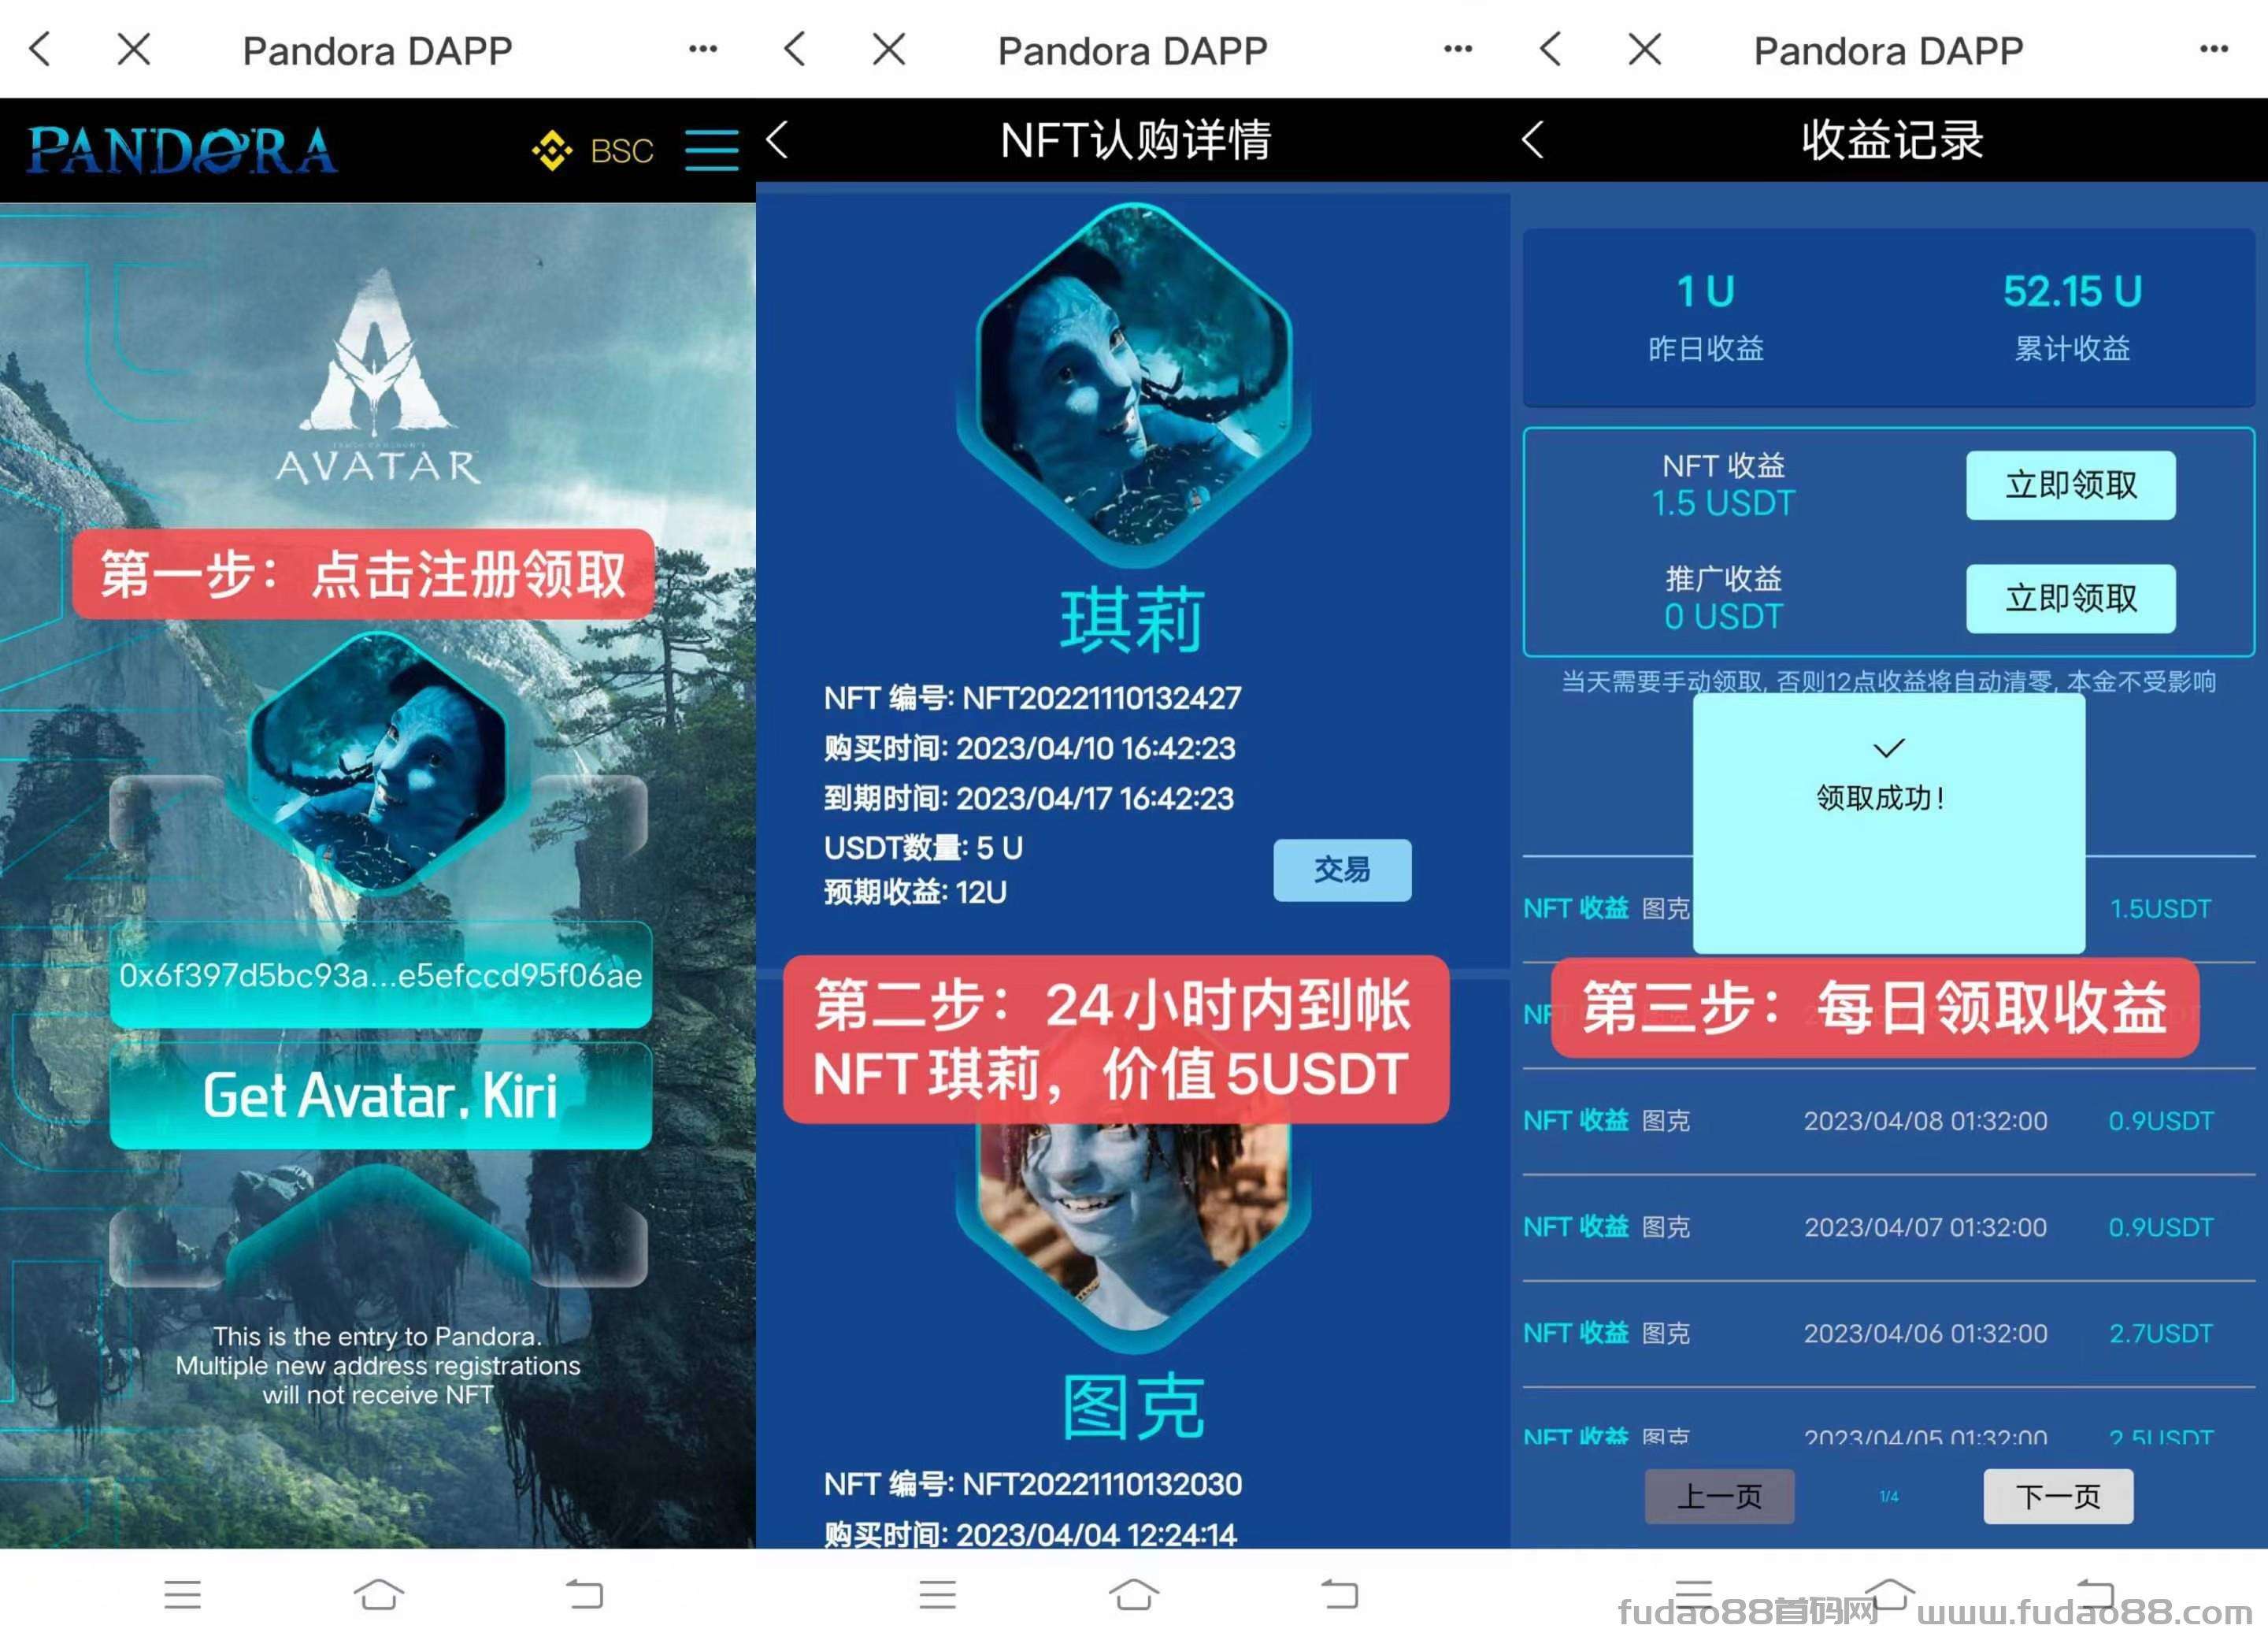
Task: Click NFT 收益 1.5 USDT amount
Action: pos(1723,503)
